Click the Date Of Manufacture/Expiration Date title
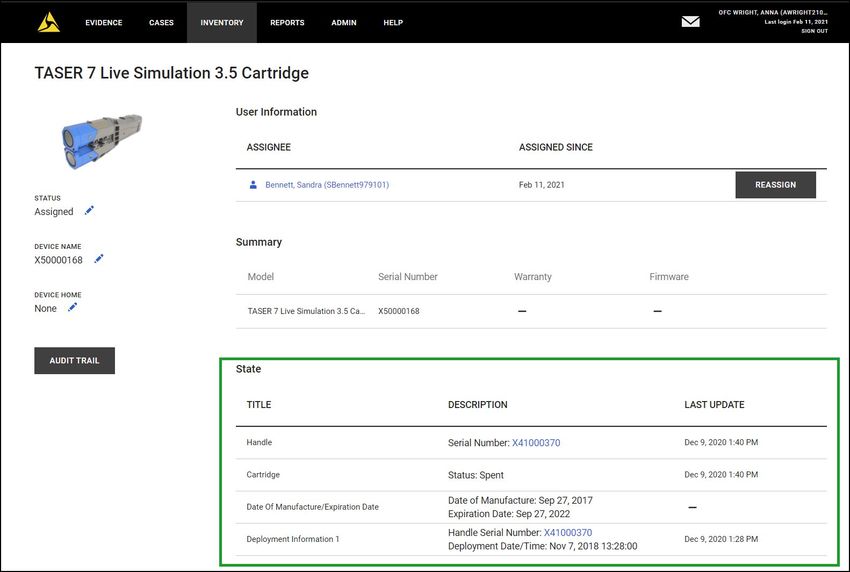 312,507
